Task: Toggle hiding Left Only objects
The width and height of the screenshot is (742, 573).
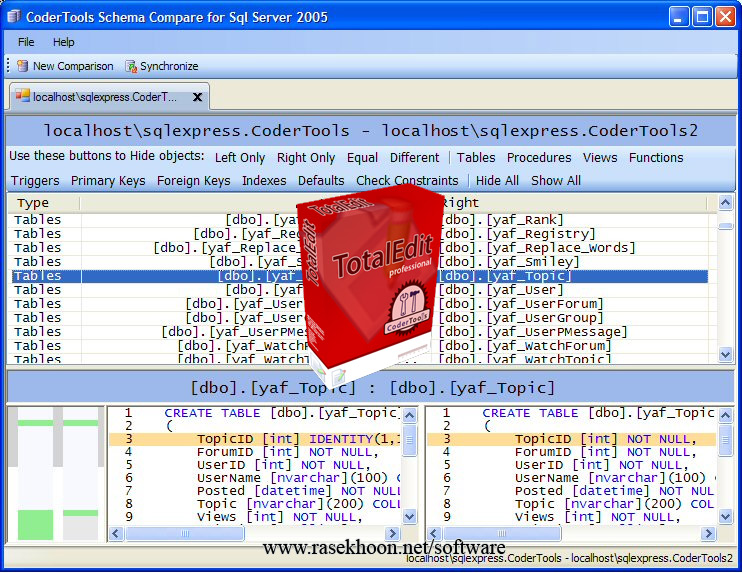Action: (240, 158)
